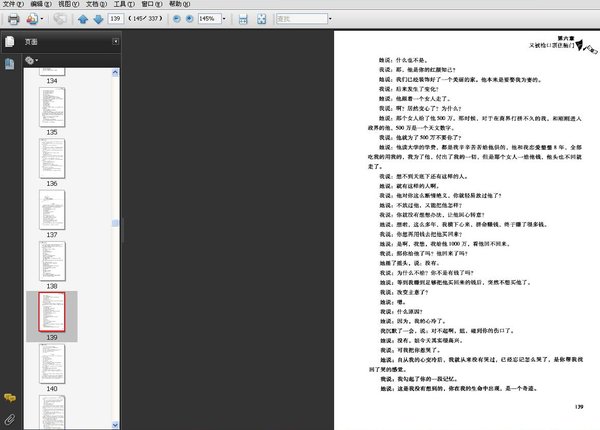Open the 视图 (View) menu
The image size is (600, 430).
click(x=68, y=4)
